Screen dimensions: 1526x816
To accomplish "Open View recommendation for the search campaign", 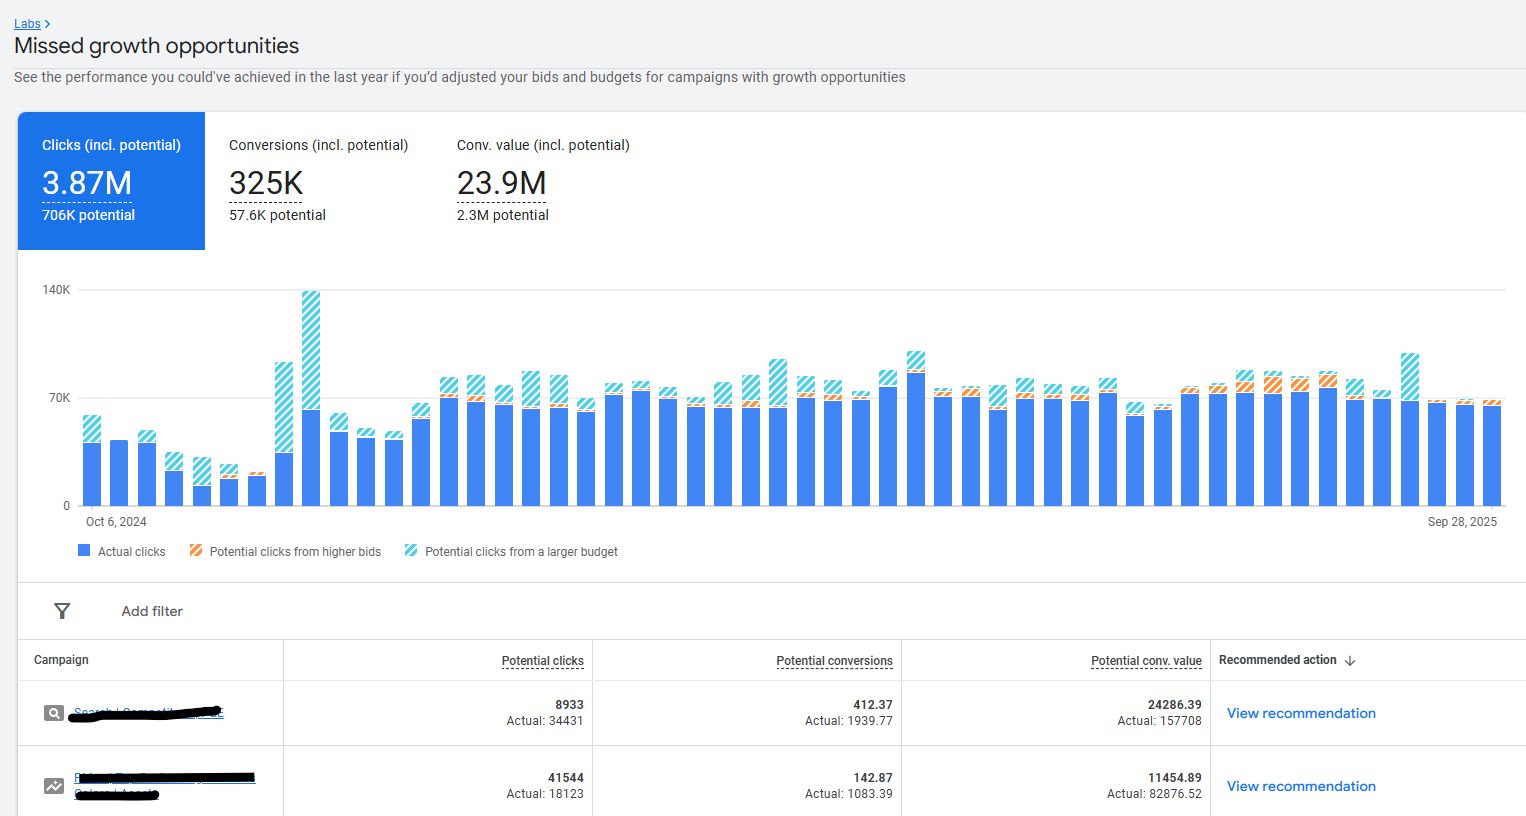I will point(1301,713).
